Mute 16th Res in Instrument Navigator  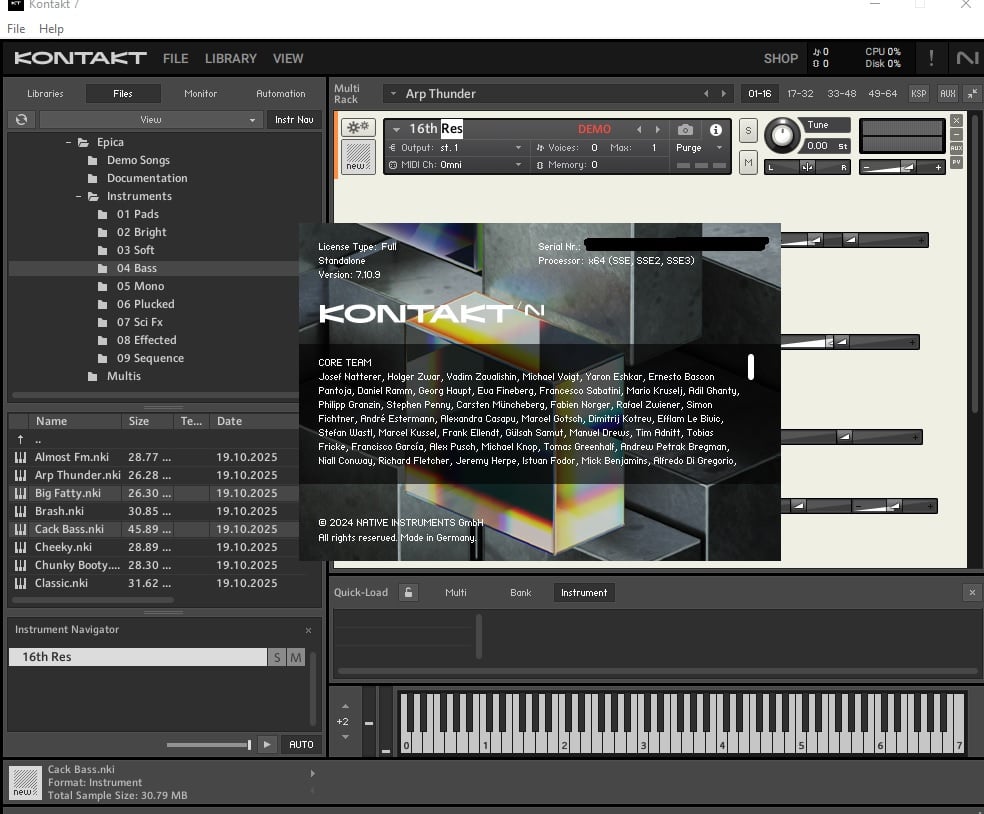(x=296, y=657)
